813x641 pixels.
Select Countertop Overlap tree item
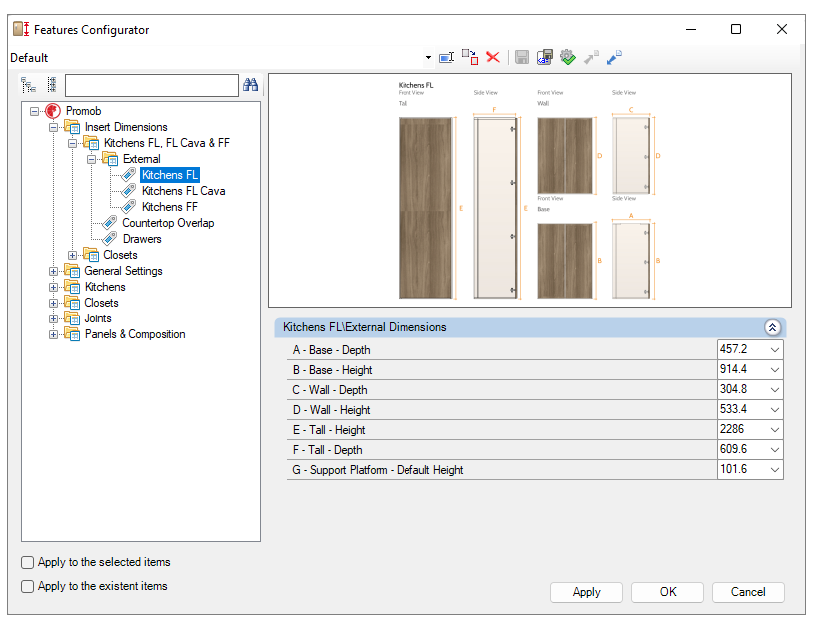tap(168, 223)
